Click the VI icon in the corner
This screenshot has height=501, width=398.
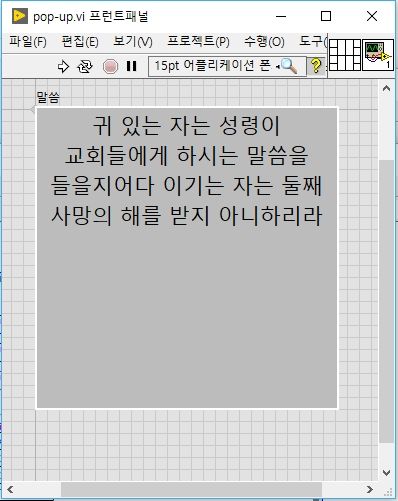(x=378, y=55)
